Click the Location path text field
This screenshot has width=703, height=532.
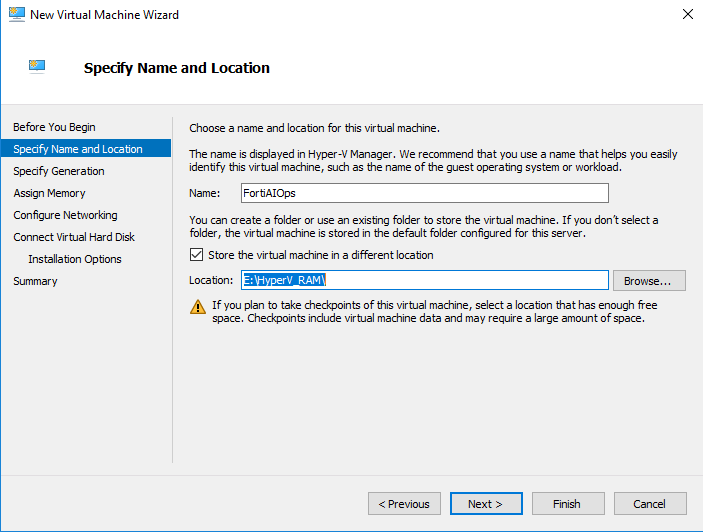click(x=425, y=280)
